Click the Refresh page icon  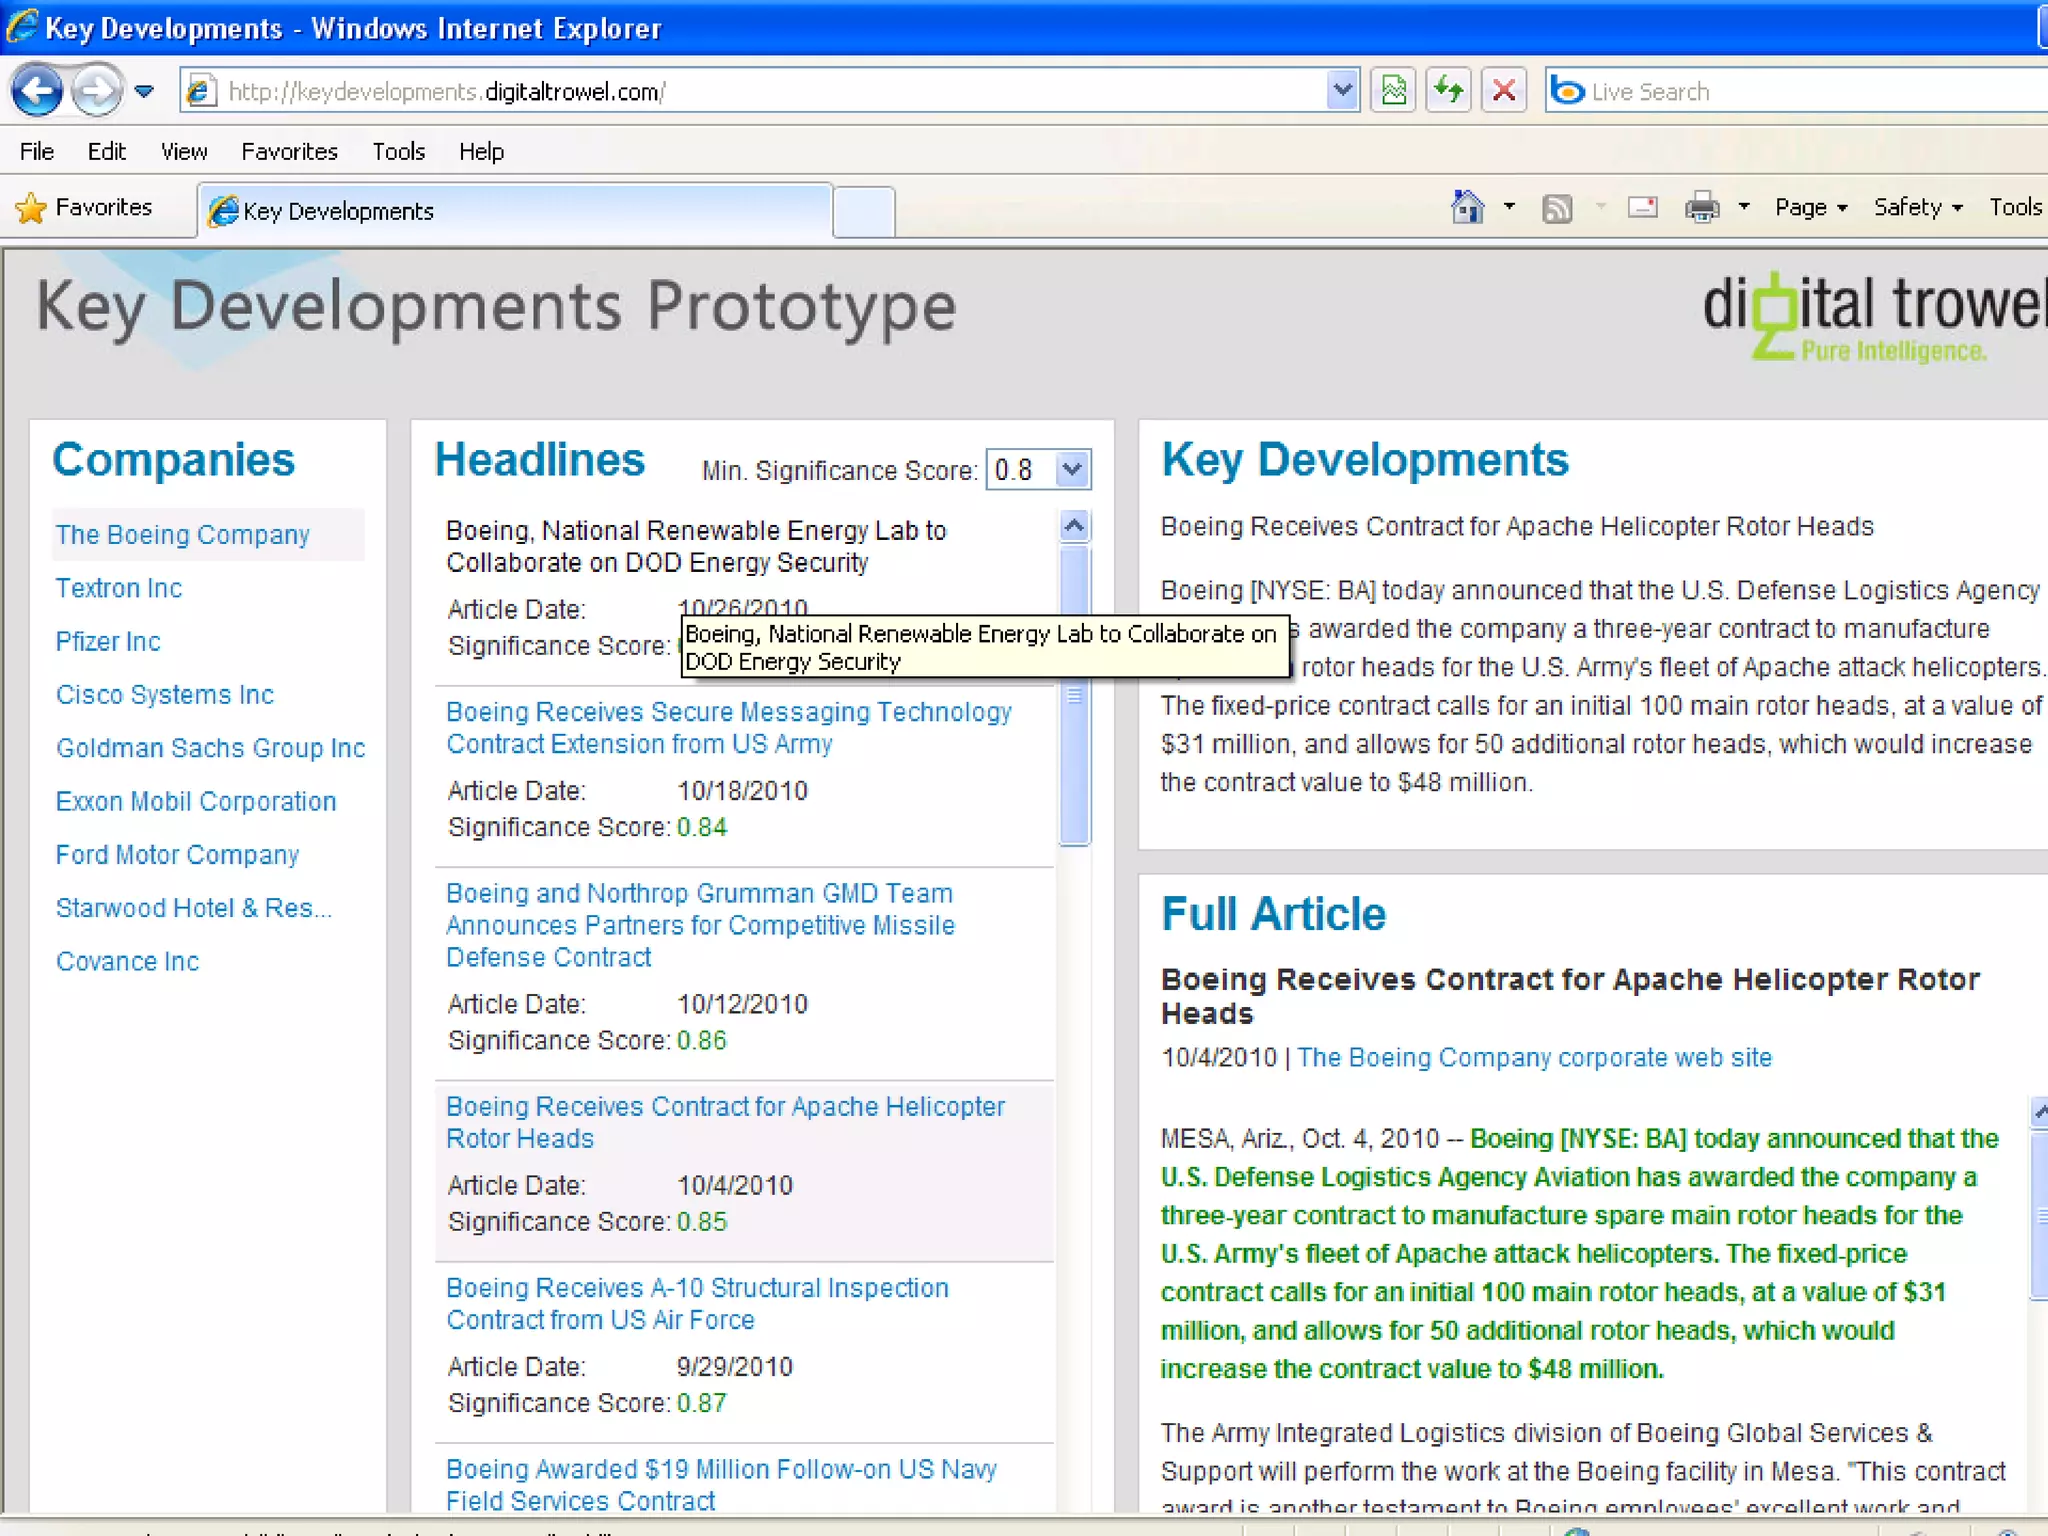click(x=1448, y=91)
